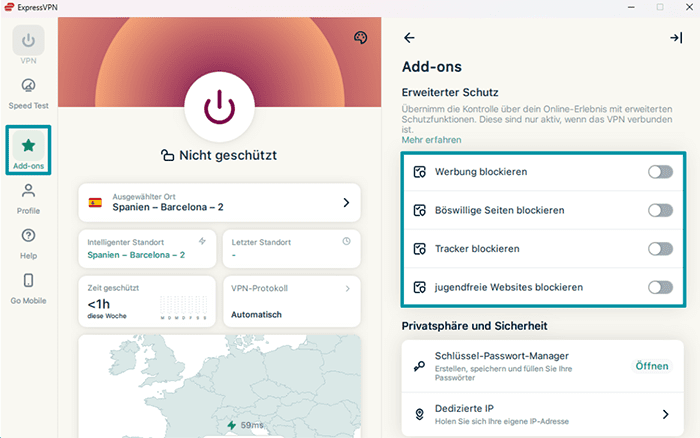The height and width of the screenshot is (438, 700).
Task: Open the Profile sidebar icon
Action: pos(28,197)
